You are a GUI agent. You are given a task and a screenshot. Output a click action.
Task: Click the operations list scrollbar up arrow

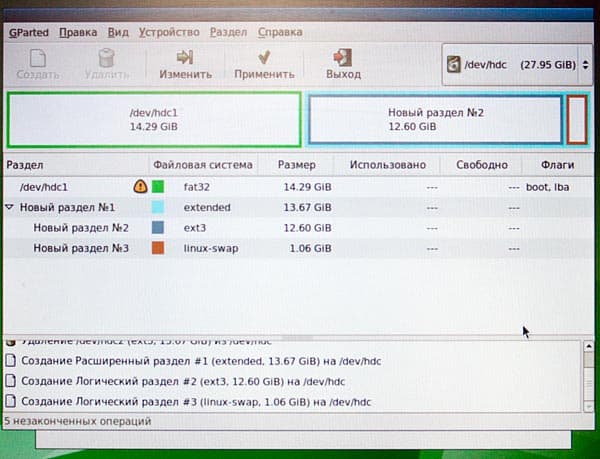[x=588, y=347]
